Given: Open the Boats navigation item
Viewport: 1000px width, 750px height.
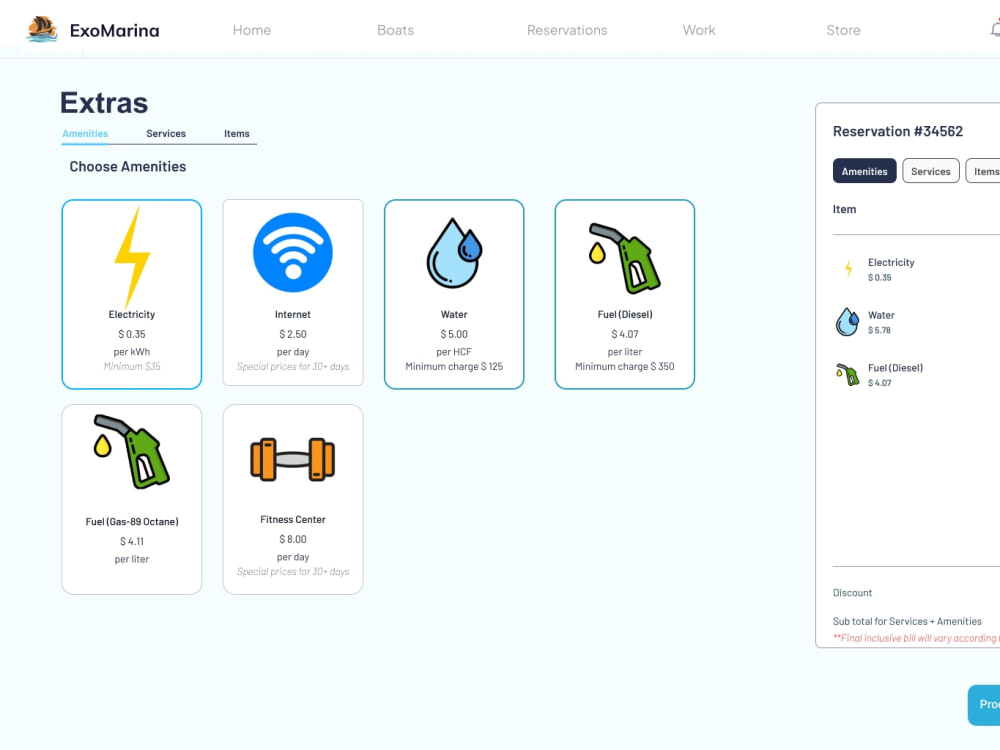Looking at the screenshot, I should [x=395, y=30].
